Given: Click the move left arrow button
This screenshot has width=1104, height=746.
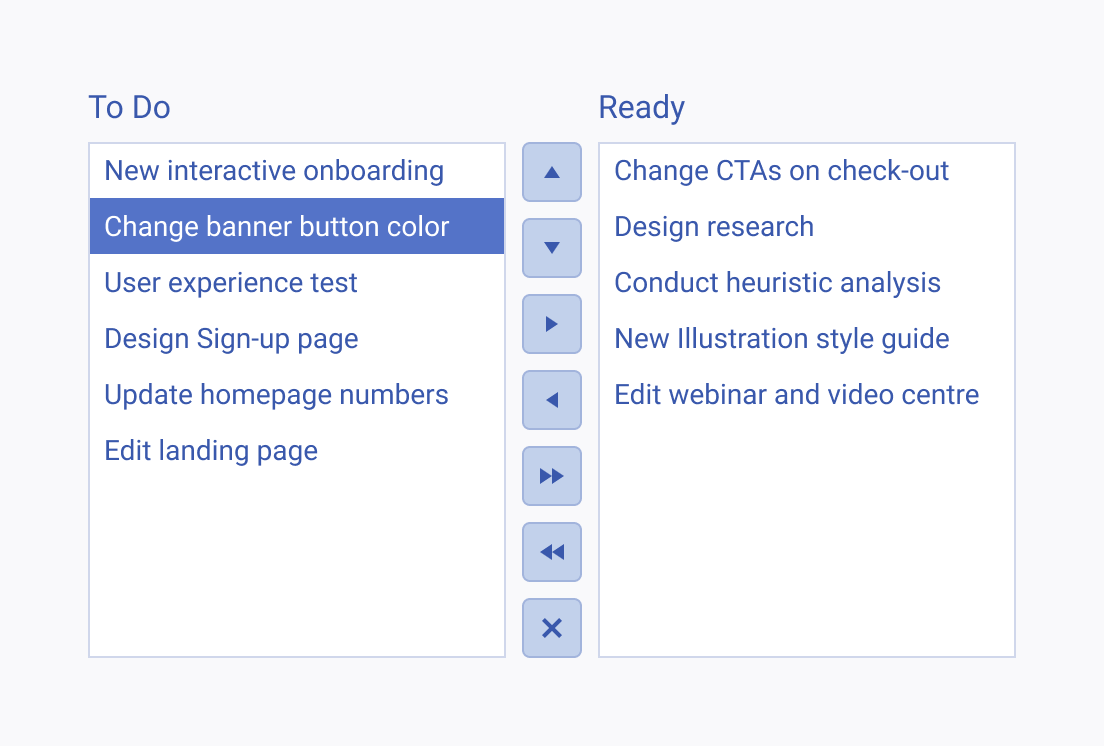Looking at the screenshot, I should coord(552,400).
